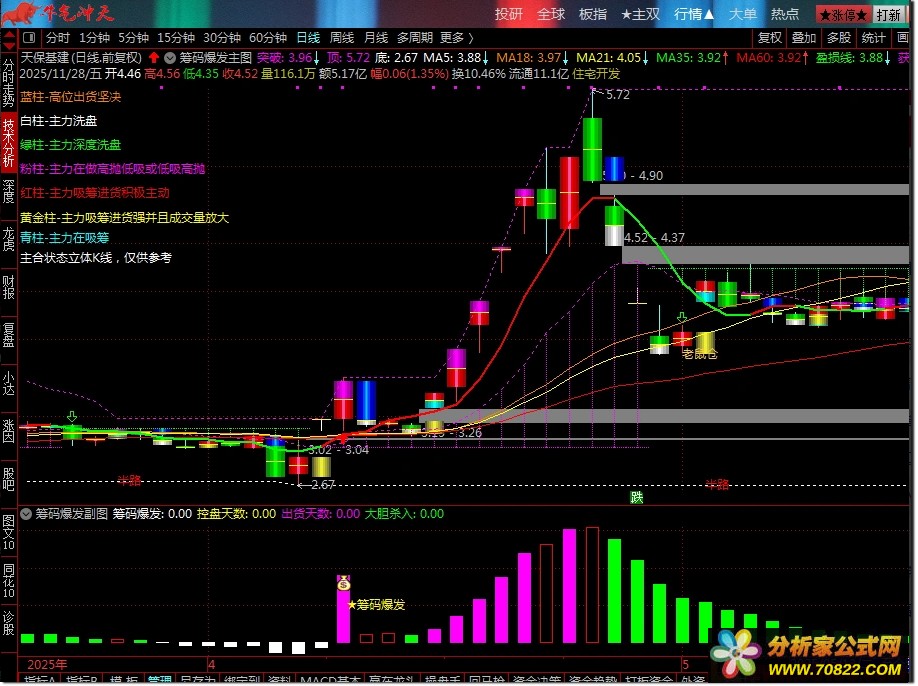Open the 小达 sidebar tab

point(9,382)
